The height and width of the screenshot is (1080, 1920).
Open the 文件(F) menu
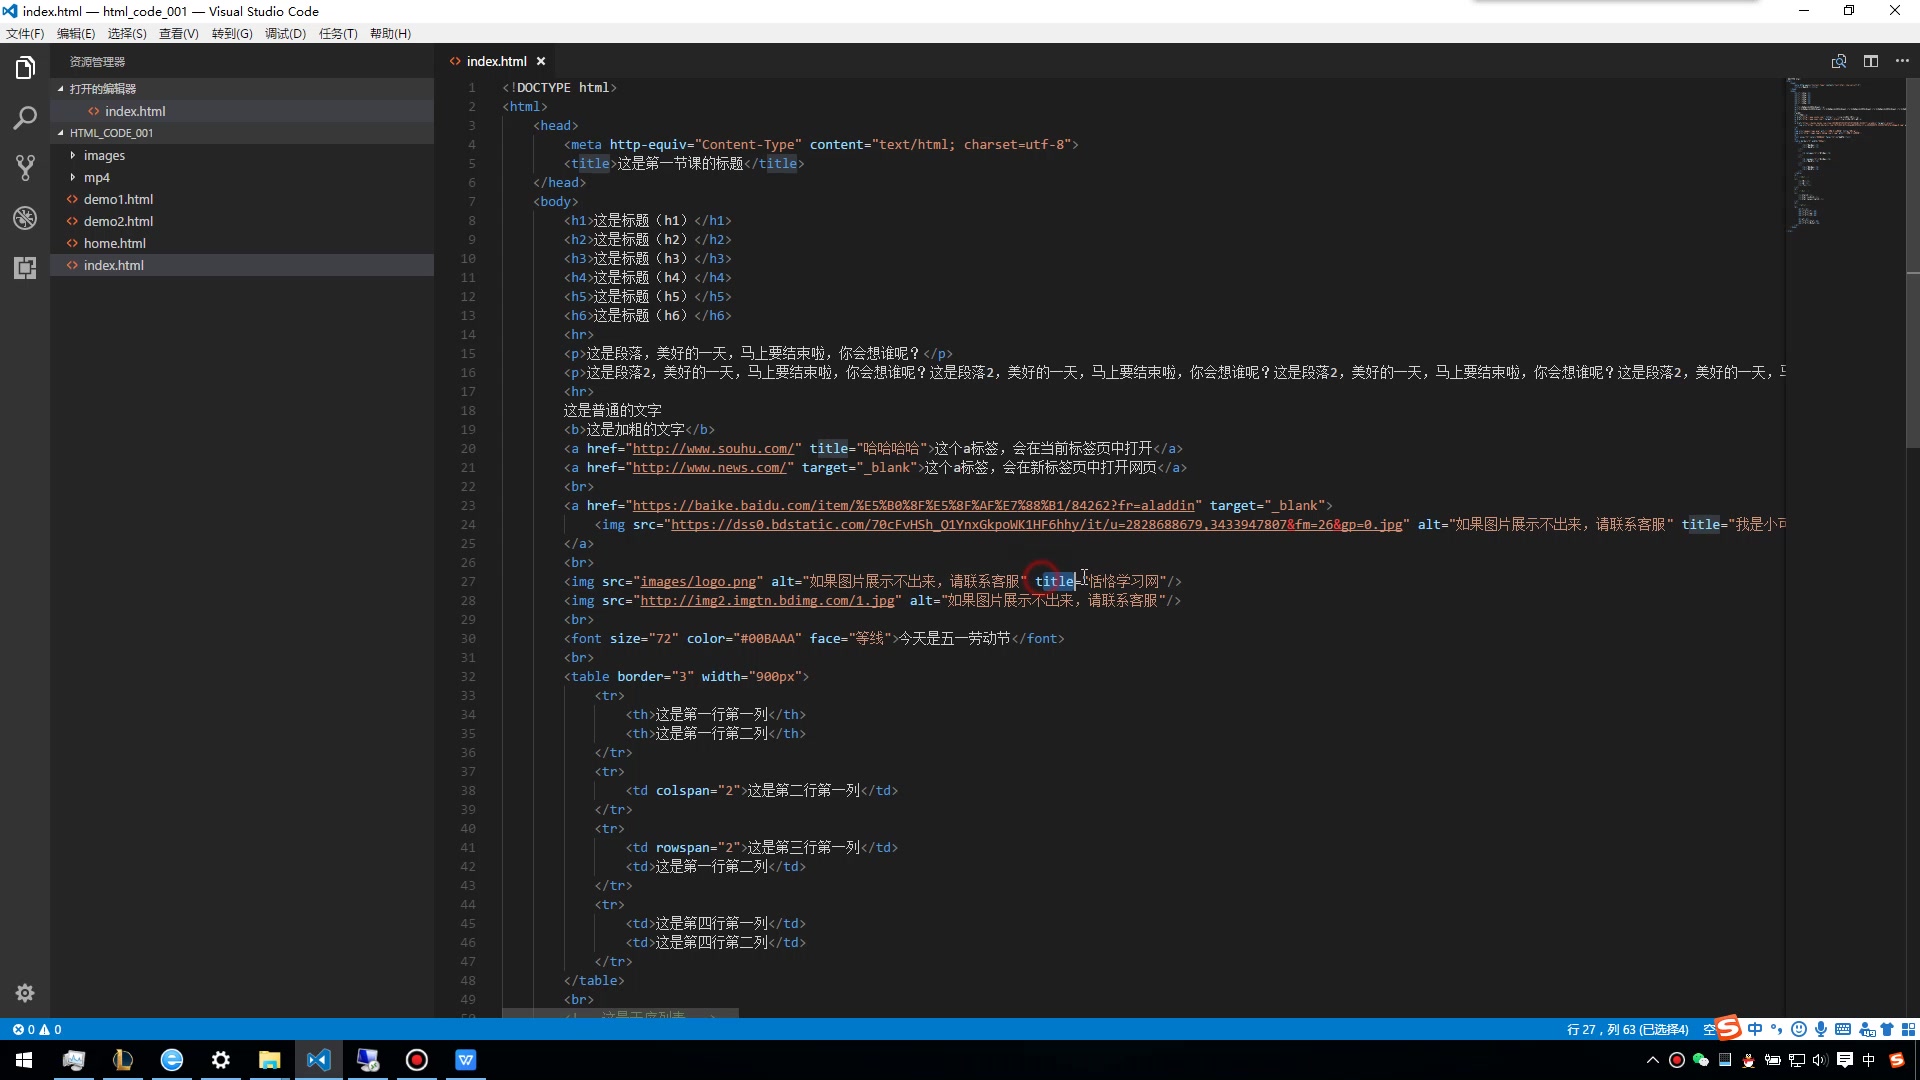[x=24, y=33]
